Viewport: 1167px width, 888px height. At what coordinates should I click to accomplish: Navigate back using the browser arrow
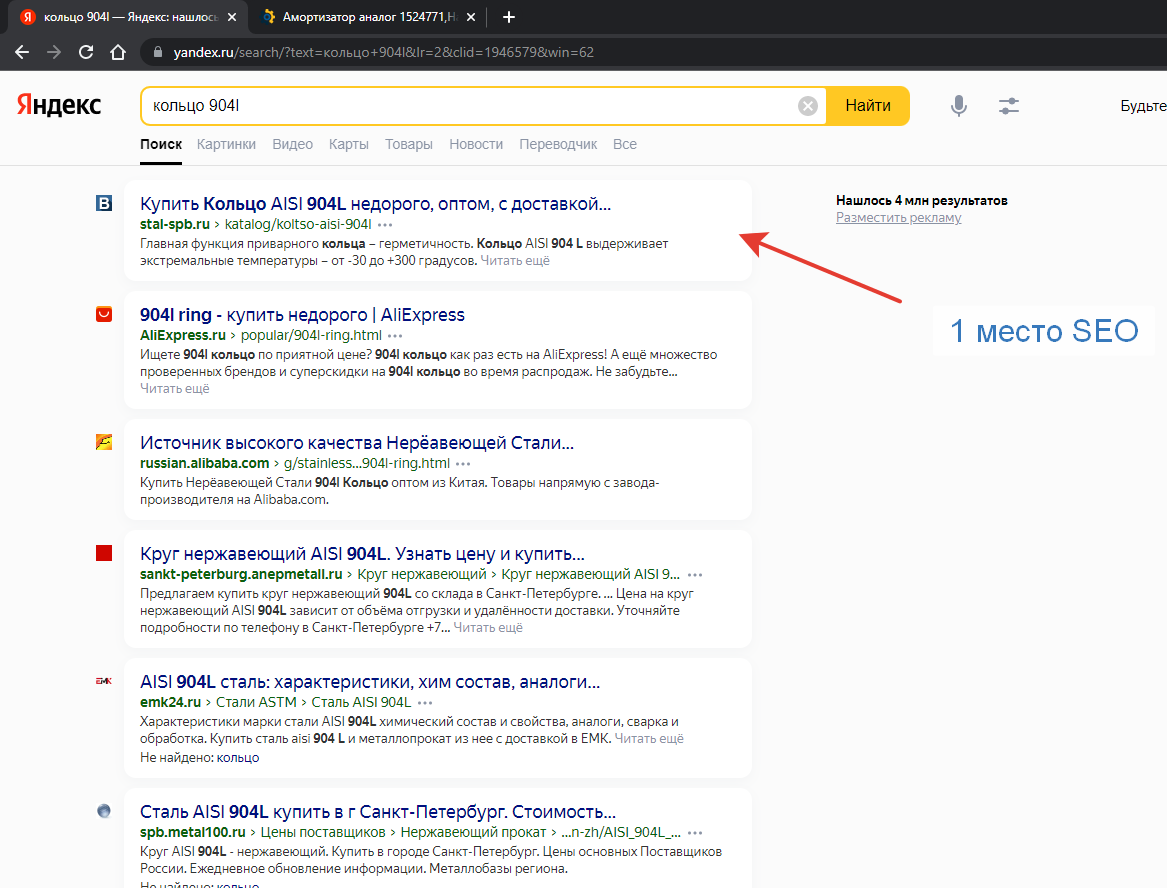pyautogui.click(x=22, y=52)
